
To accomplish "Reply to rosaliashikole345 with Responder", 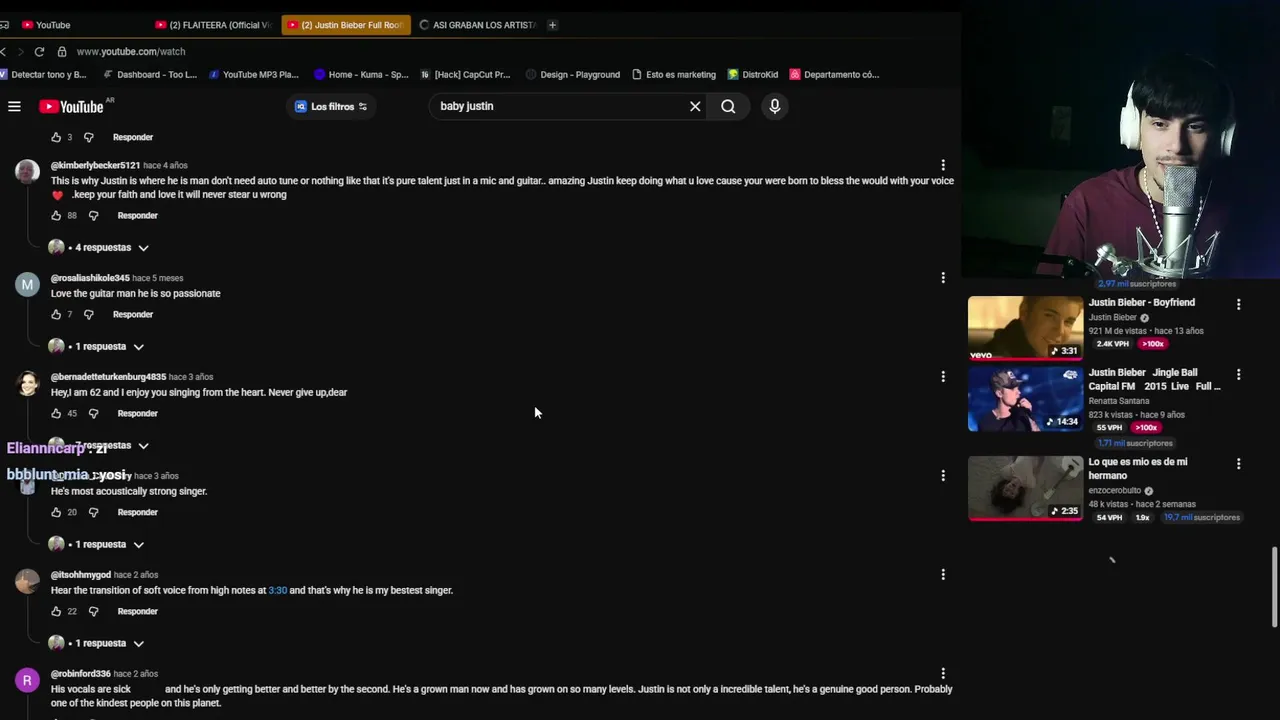I will tap(133, 314).
